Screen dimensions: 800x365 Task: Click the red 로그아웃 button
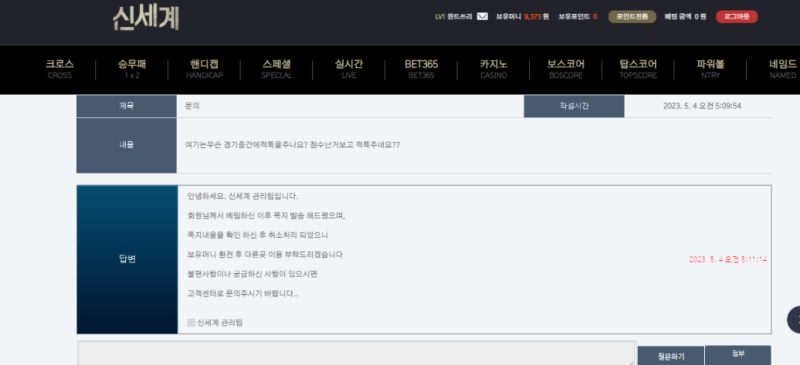pos(737,16)
